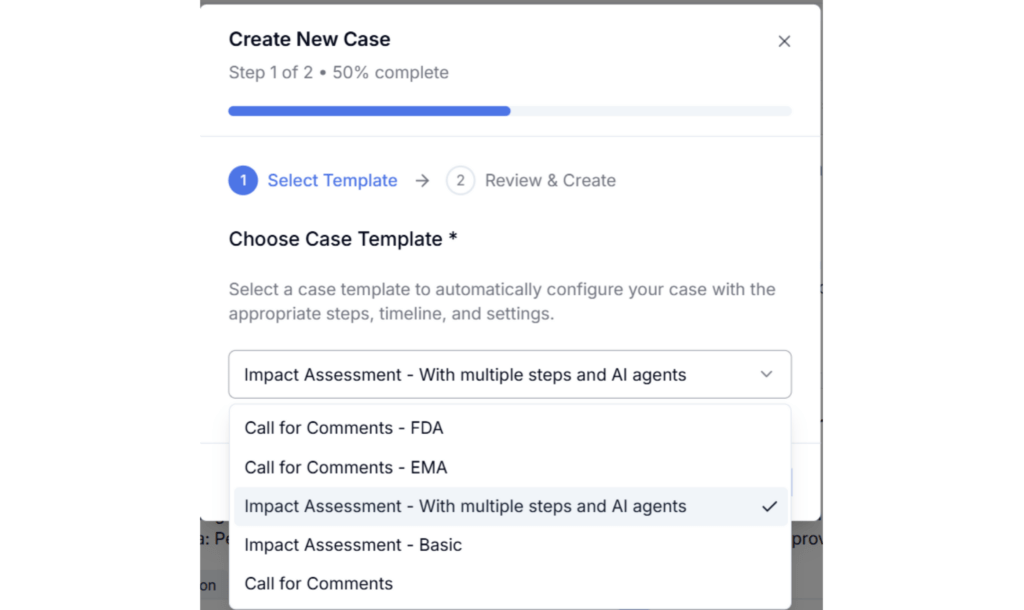Image resolution: width=1024 pixels, height=610 pixels.
Task: Click the blue progress bar fill
Action: pyautogui.click(x=369, y=111)
